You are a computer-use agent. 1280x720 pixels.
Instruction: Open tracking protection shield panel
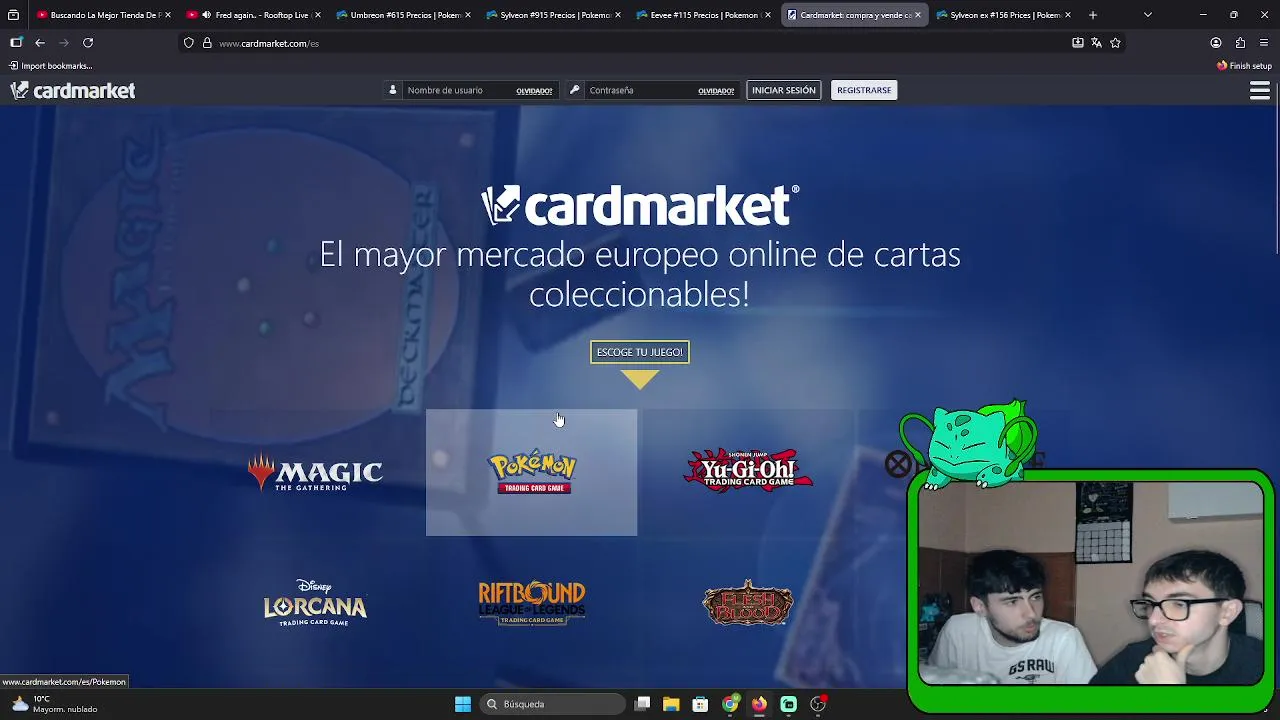(x=188, y=43)
